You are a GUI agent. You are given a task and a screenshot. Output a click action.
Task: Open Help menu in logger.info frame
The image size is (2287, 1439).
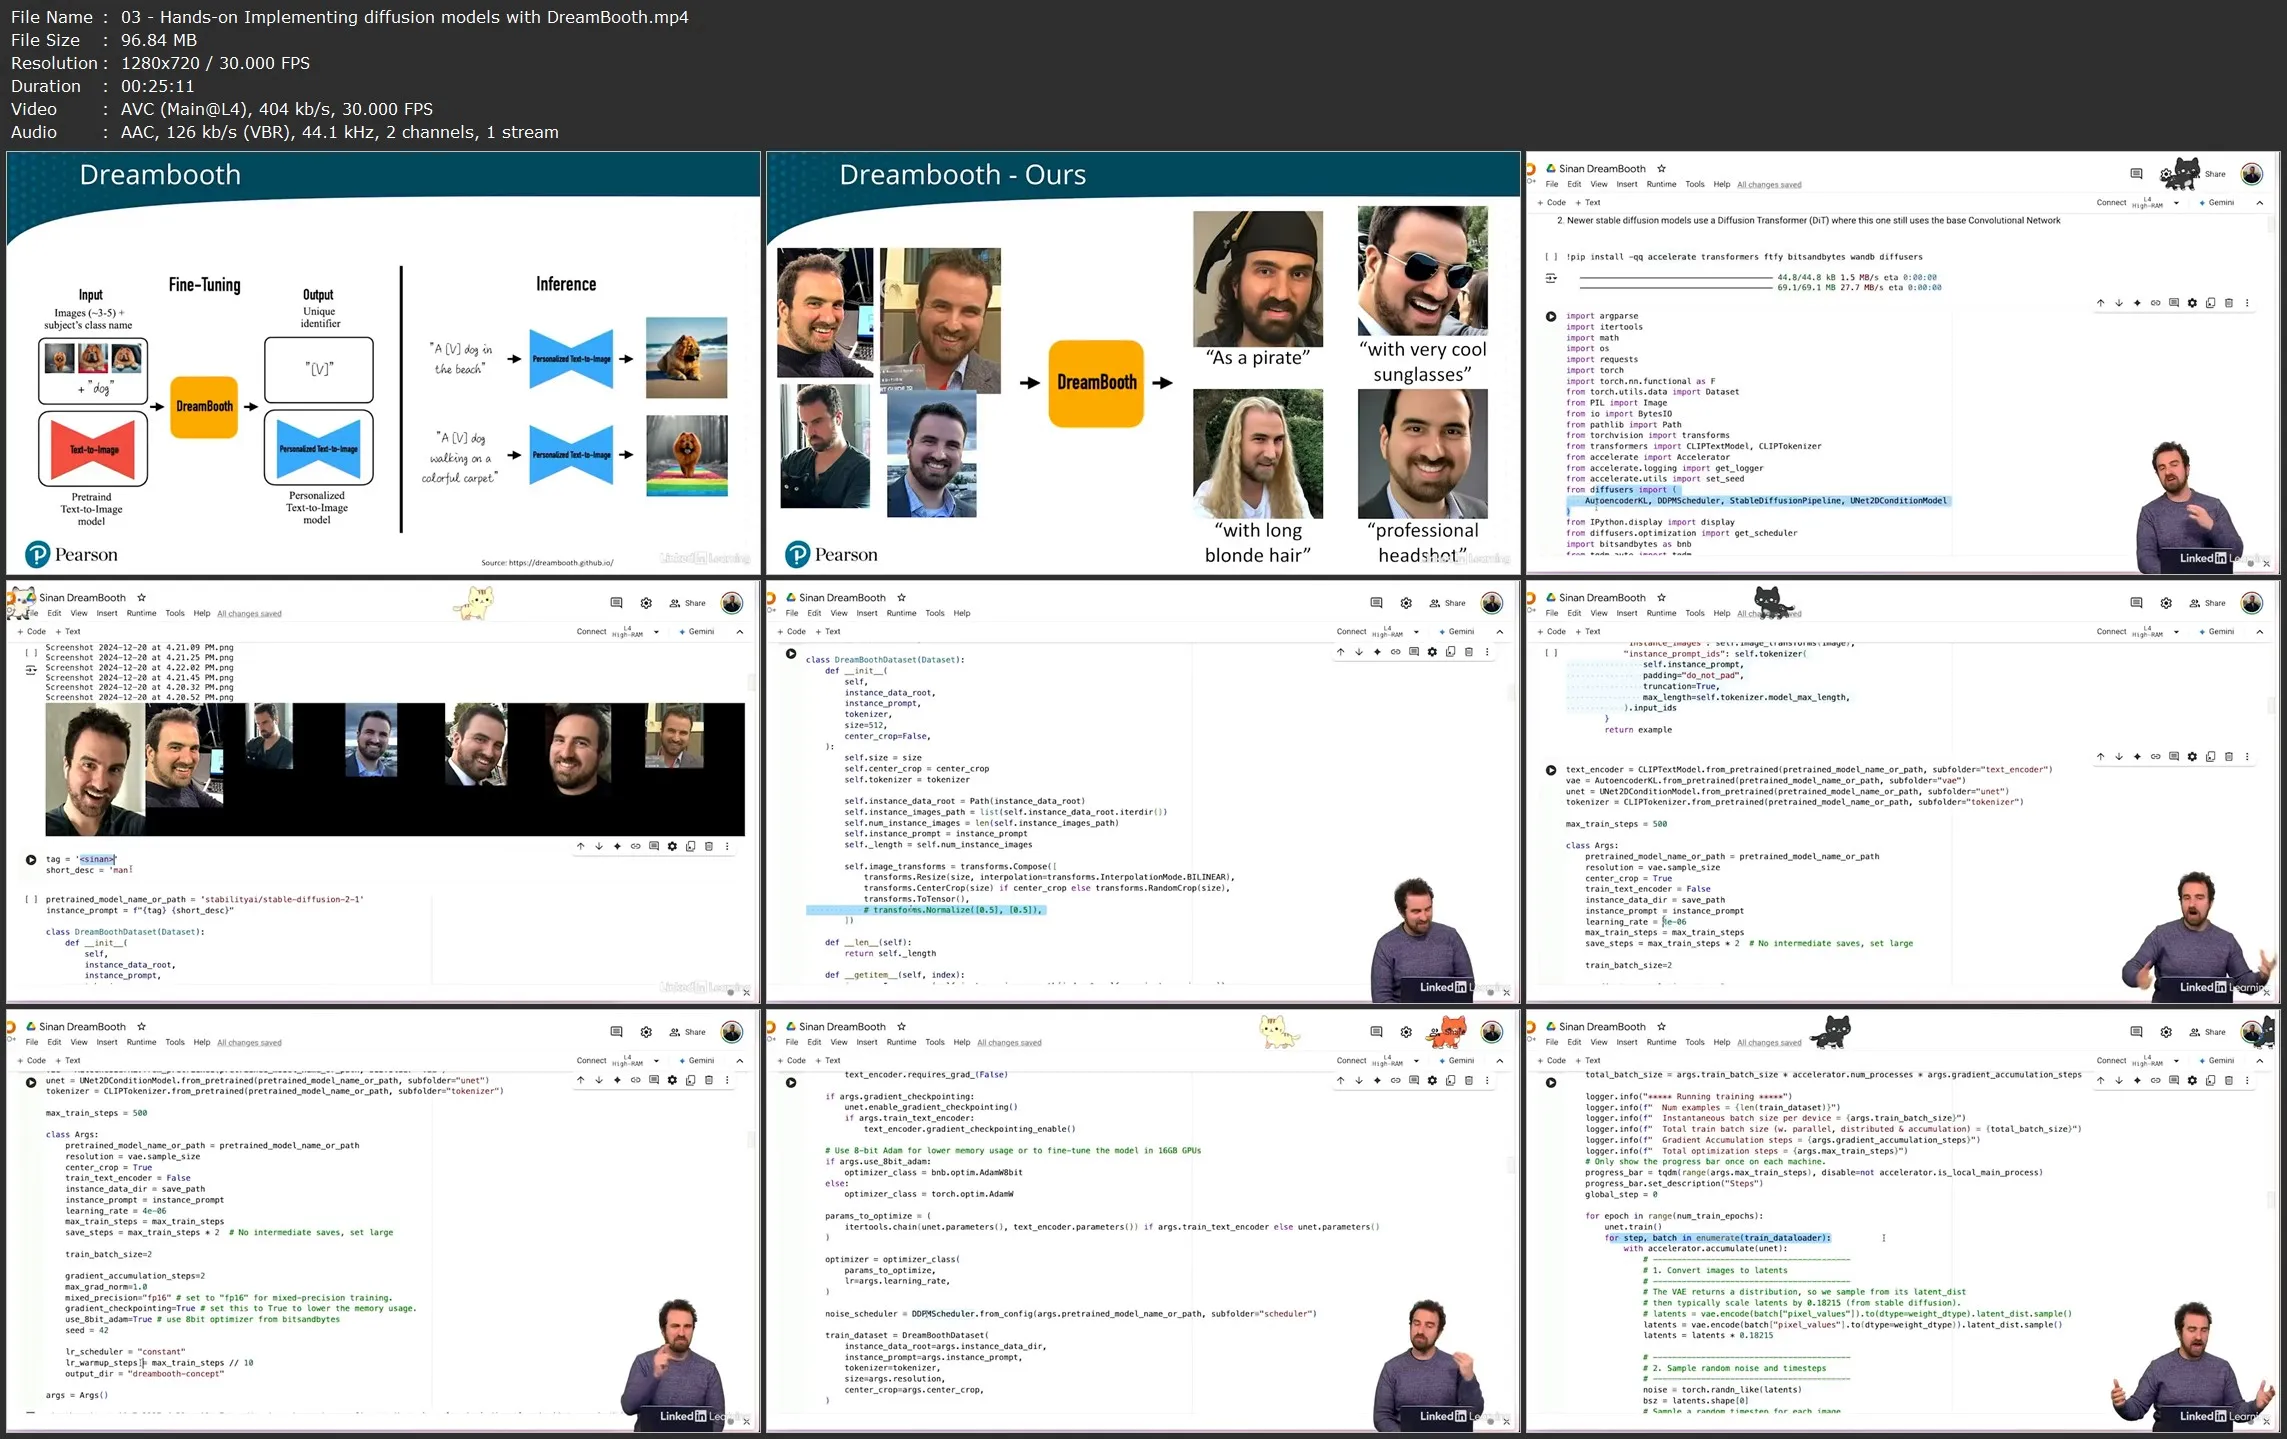pos(1721,1043)
